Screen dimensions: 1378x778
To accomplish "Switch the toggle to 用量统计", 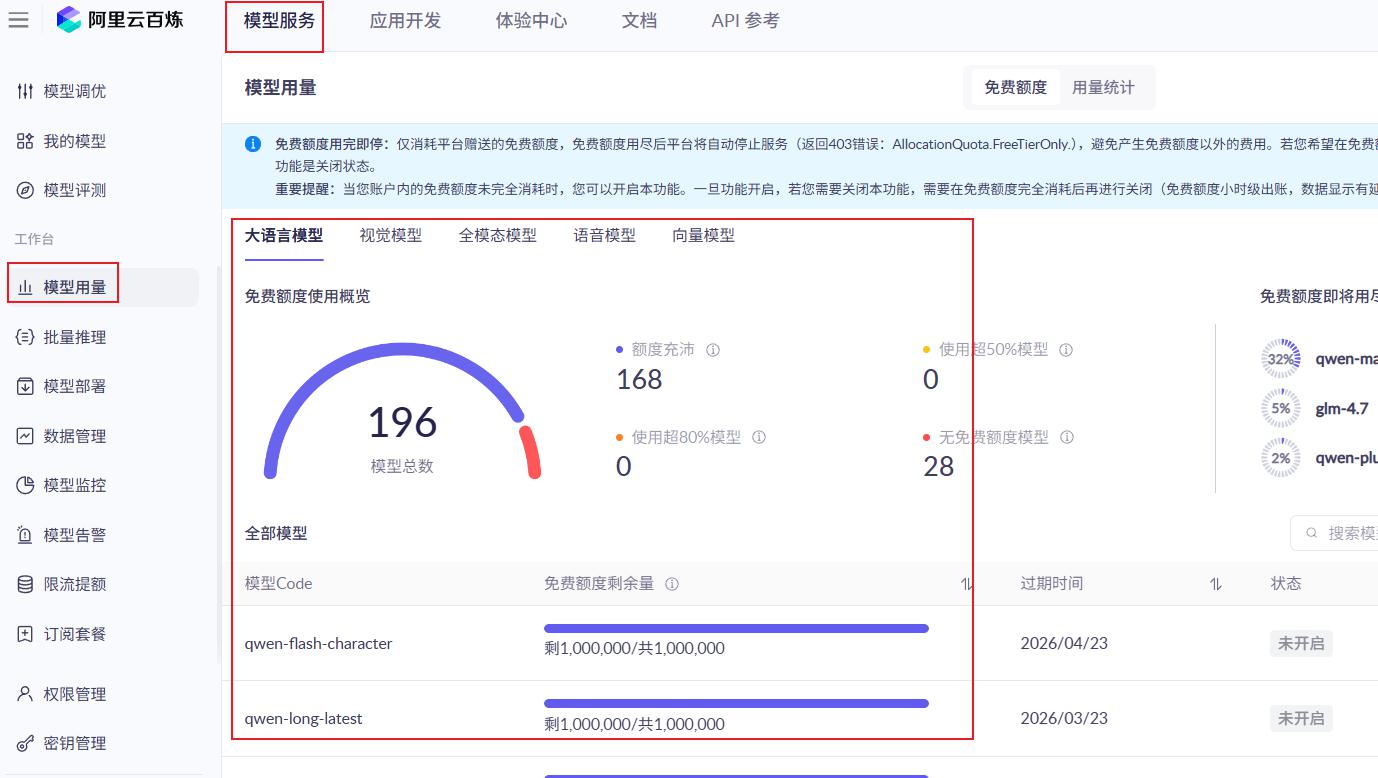I will [x=1103, y=87].
